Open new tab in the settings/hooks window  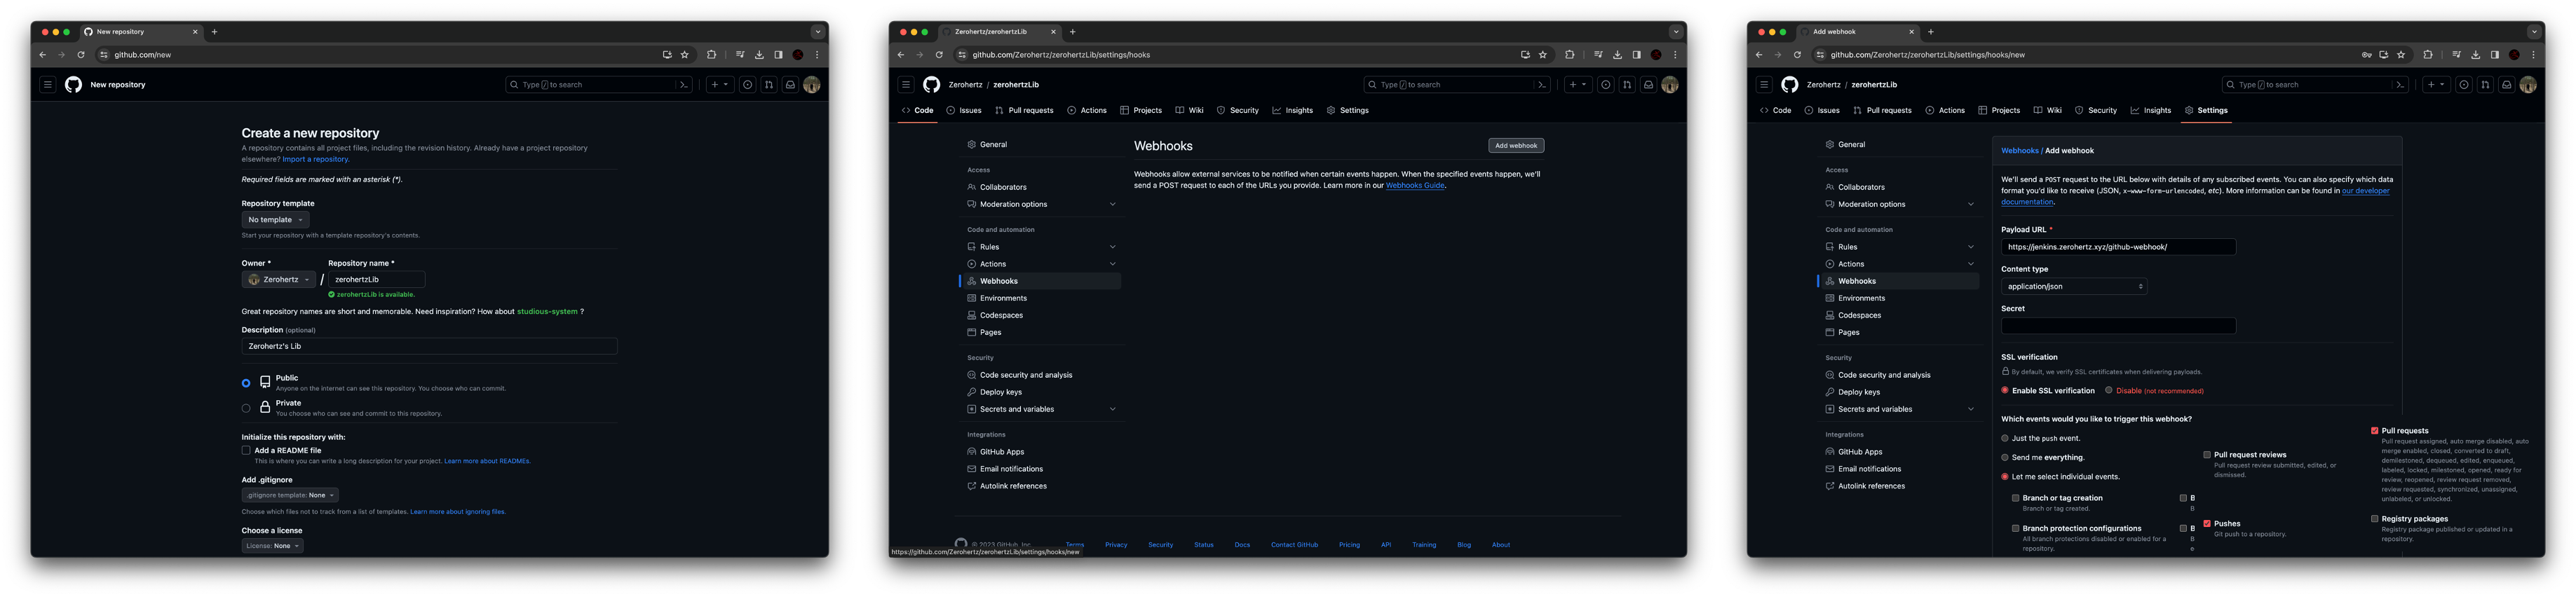1073,32
